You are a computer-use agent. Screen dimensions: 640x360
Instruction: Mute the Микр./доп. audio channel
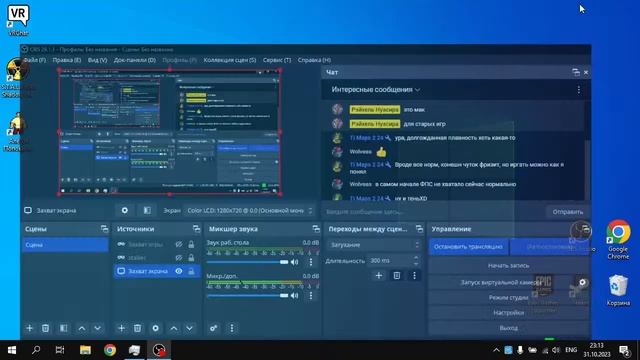(295, 296)
